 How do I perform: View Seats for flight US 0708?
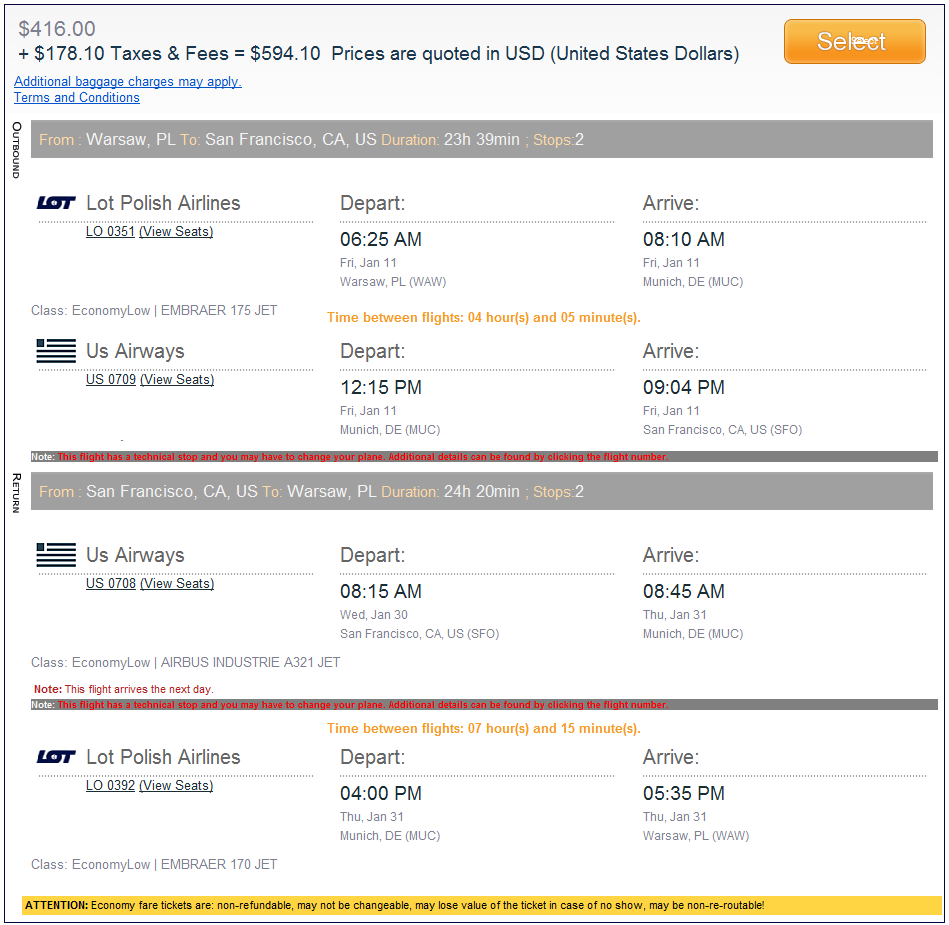click(x=177, y=584)
